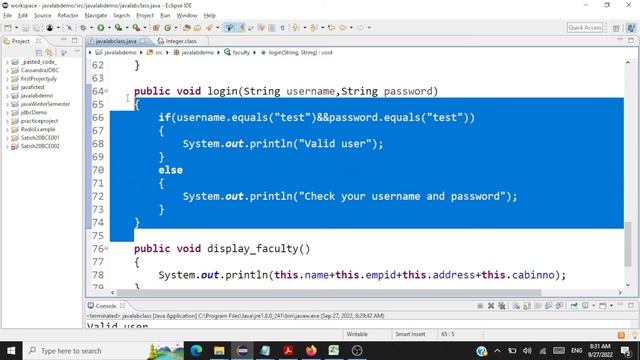The height and width of the screenshot is (360, 640).
Task: Expand the RedisExample project node
Action: (7, 129)
